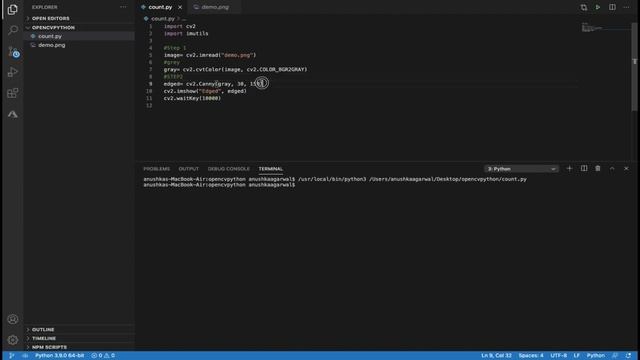
Task: Select the Terminal panel tab
Action: [x=271, y=169]
